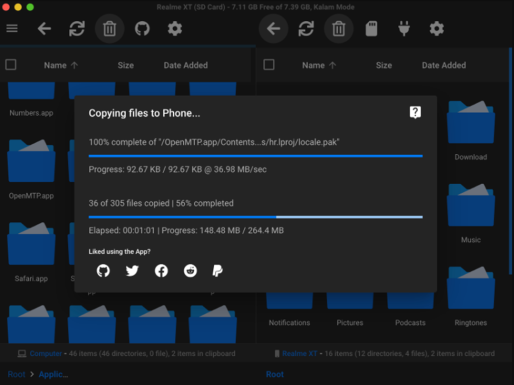Click the current file progress bar
Image resolution: width=514 pixels, height=385 pixels.
click(256, 156)
